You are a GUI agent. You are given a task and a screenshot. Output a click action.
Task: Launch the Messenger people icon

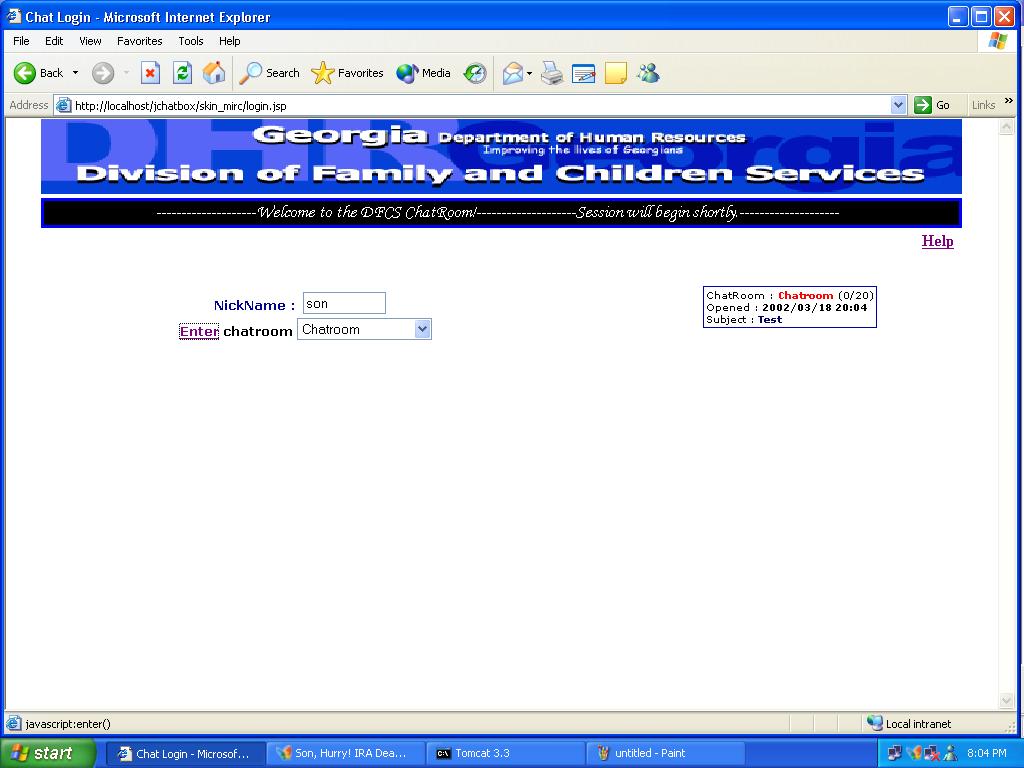pyautogui.click(x=648, y=73)
